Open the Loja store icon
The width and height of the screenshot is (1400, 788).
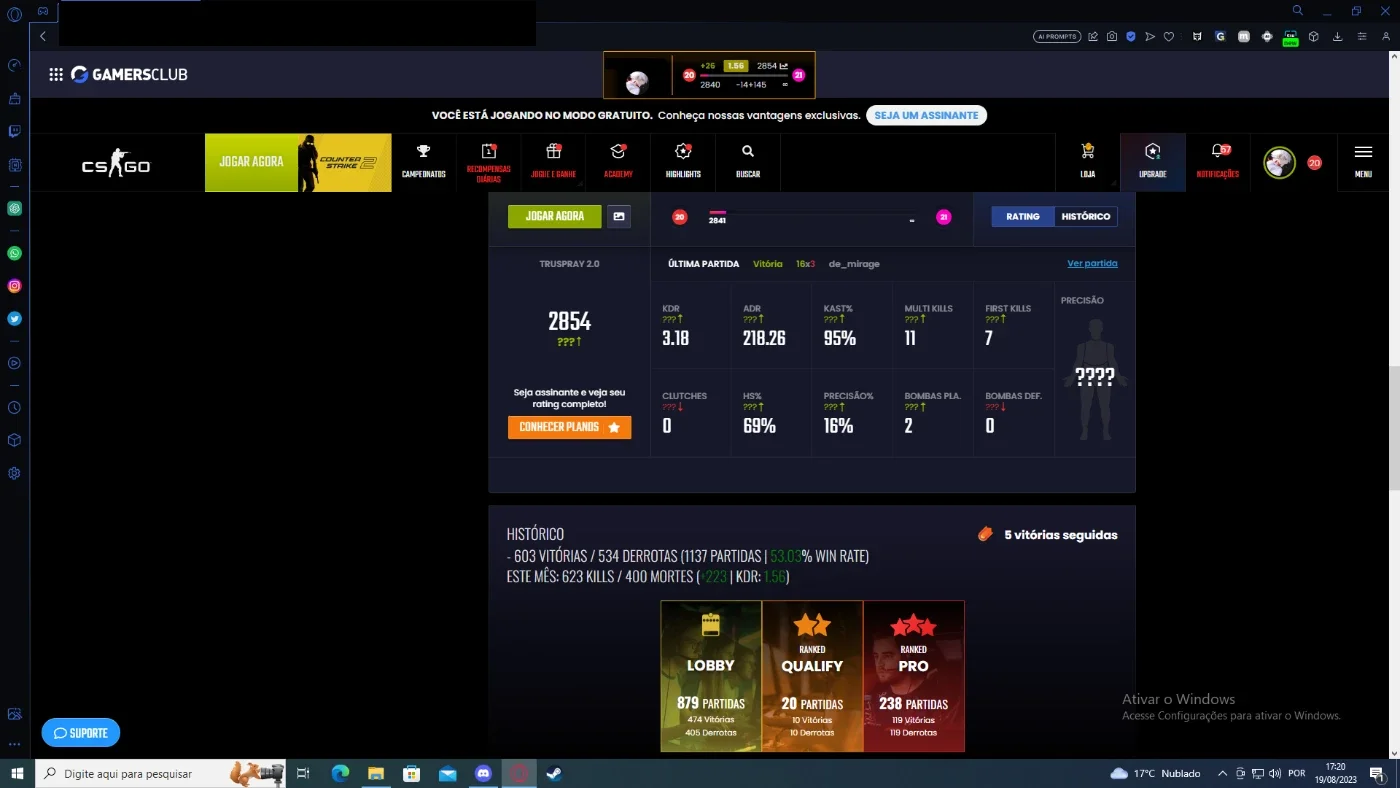[x=1088, y=162]
